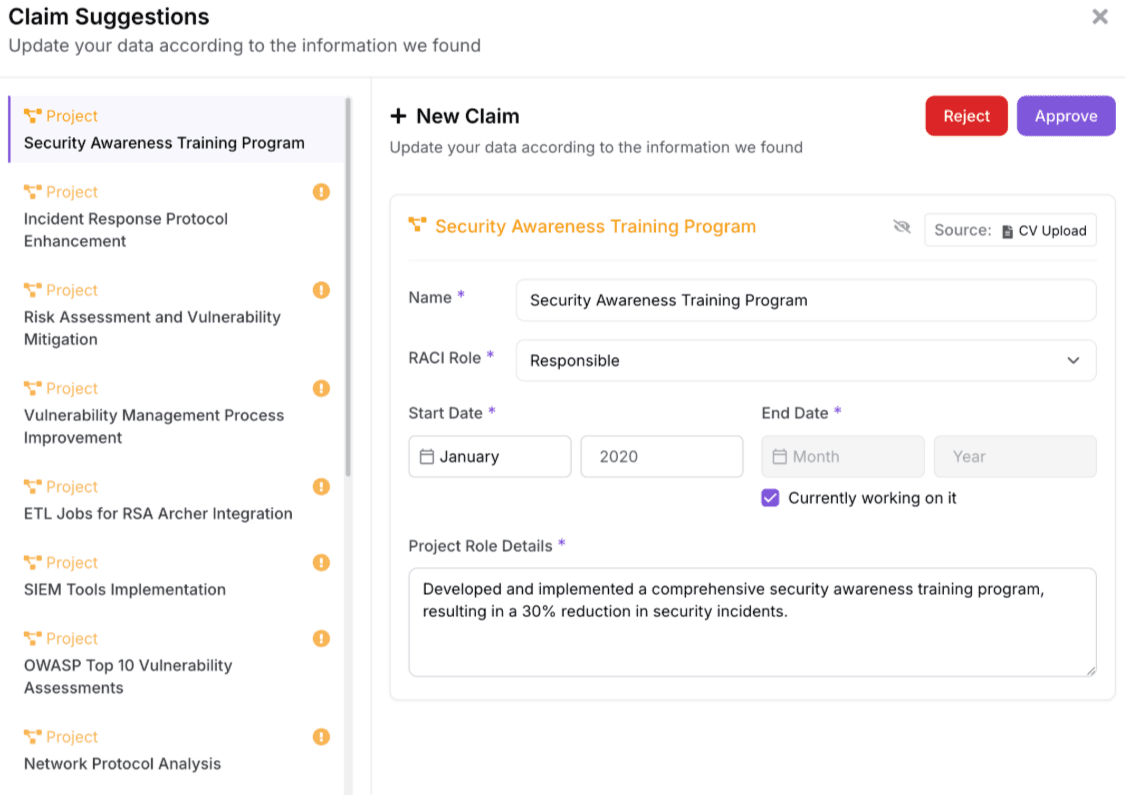Open the Start Date month selector showing January

(489, 456)
